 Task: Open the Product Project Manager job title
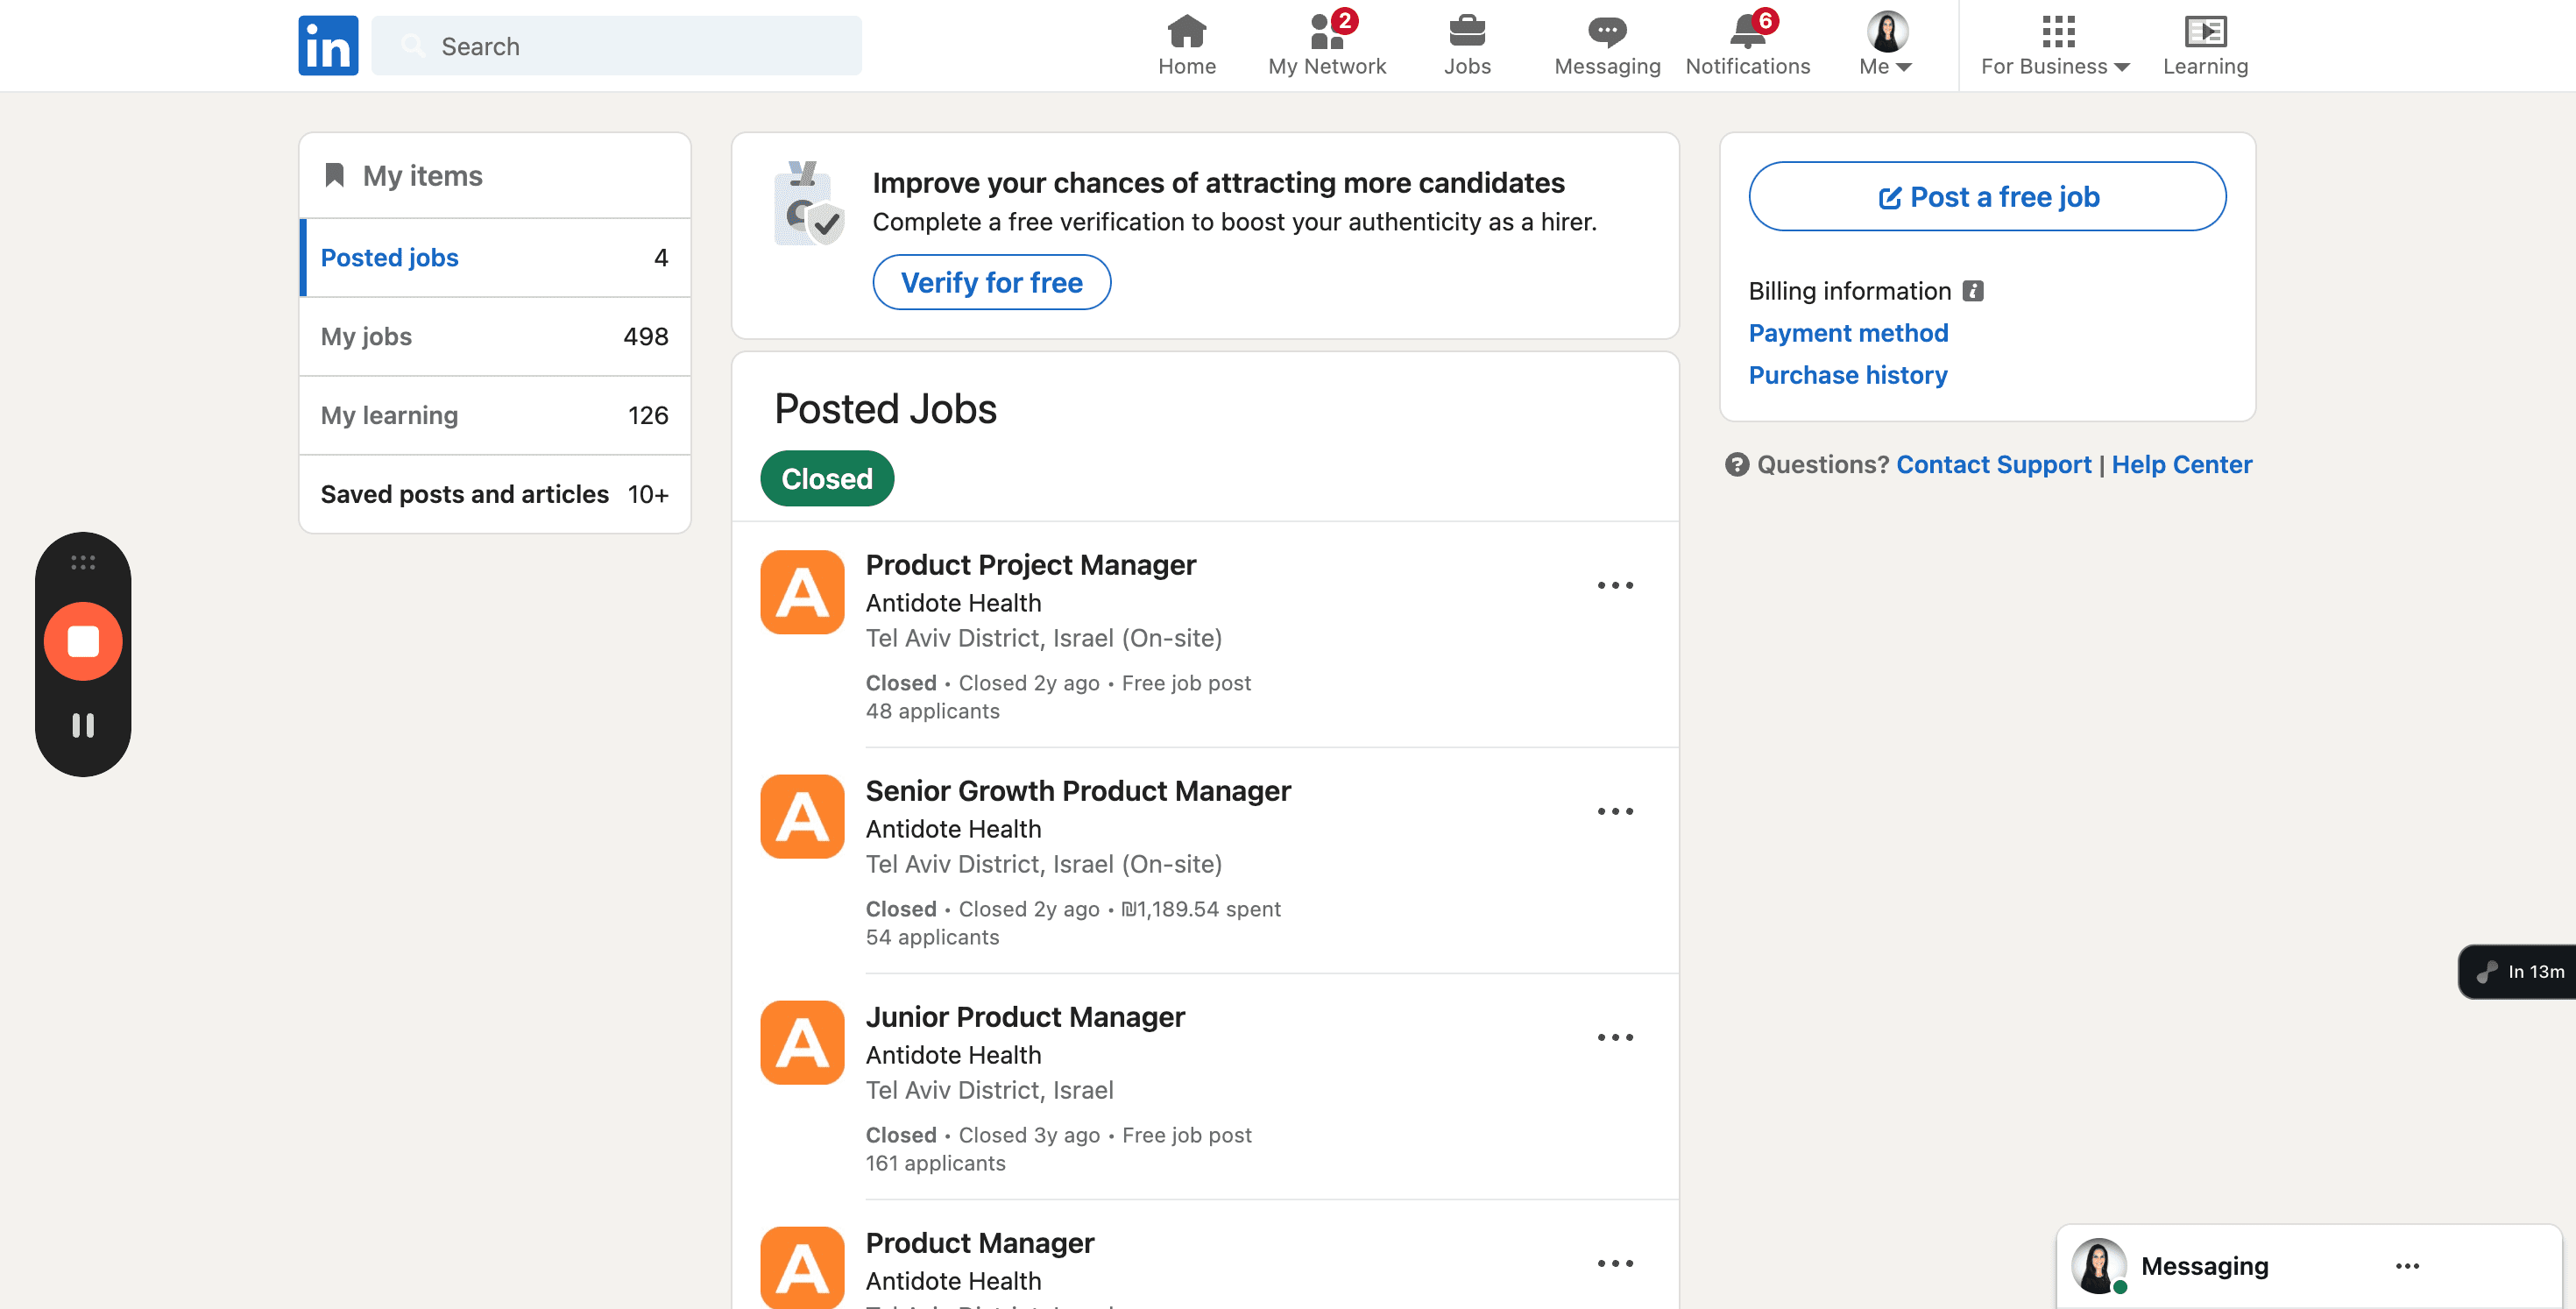click(x=1030, y=565)
